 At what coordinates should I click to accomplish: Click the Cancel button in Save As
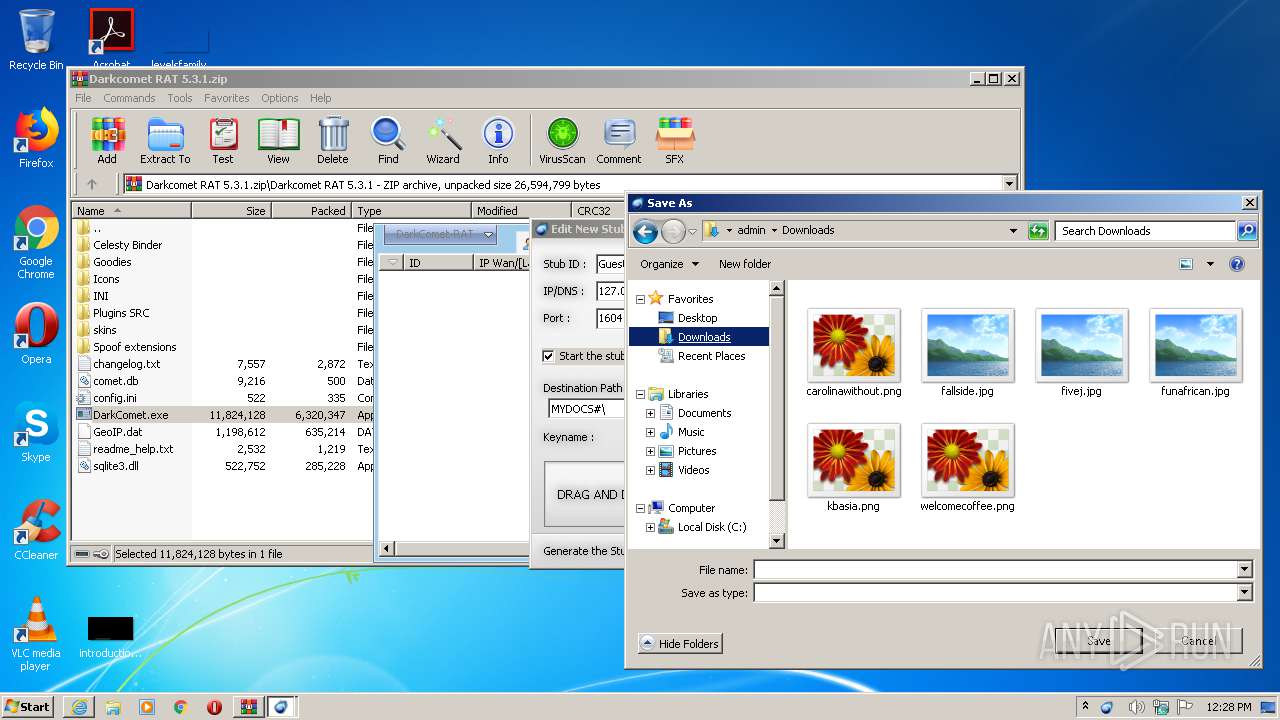click(1198, 641)
